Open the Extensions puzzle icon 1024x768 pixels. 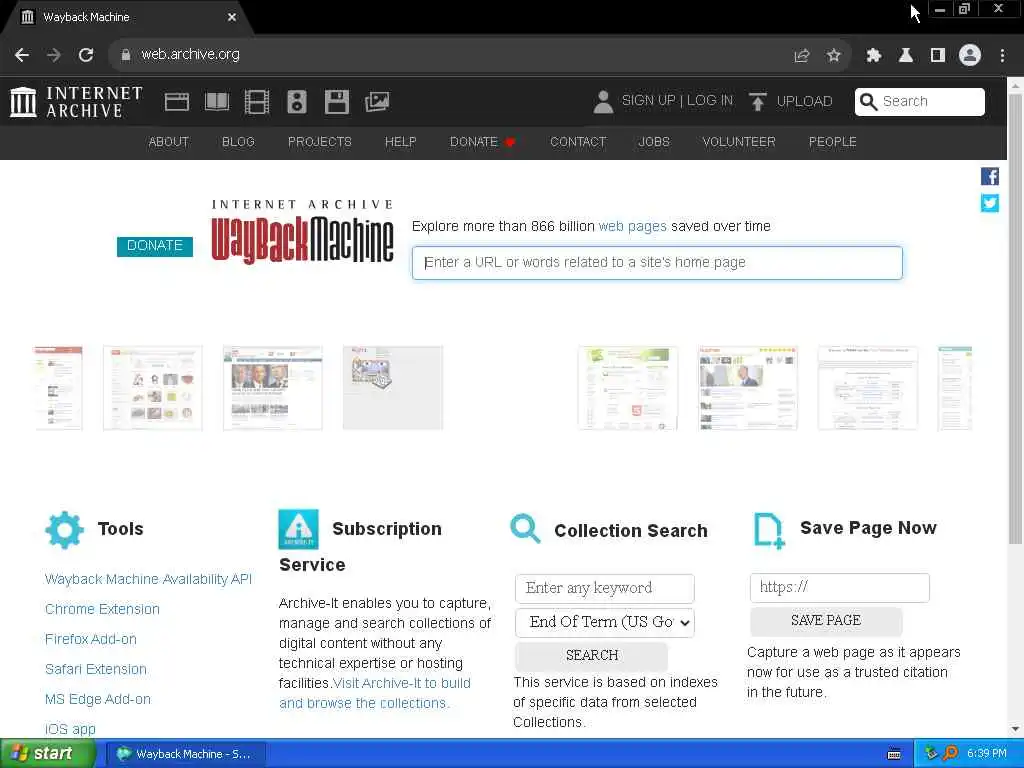[x=874, y=56]
